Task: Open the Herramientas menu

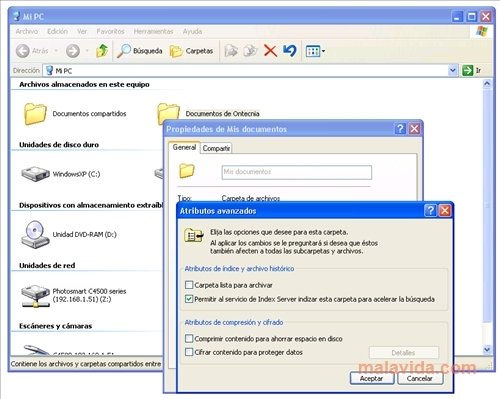Action: coord(153,31)
